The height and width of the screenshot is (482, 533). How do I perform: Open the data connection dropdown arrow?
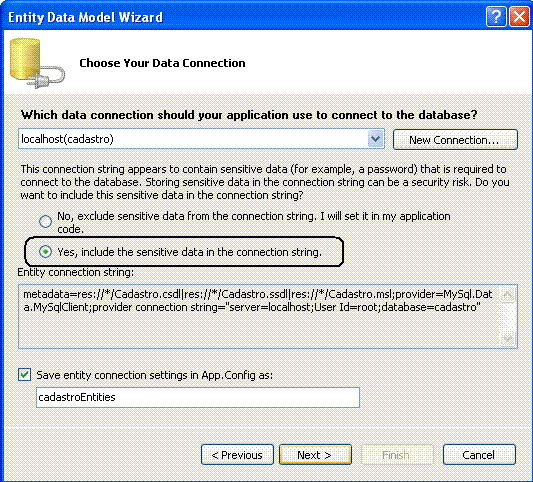[x=375, y=139]
